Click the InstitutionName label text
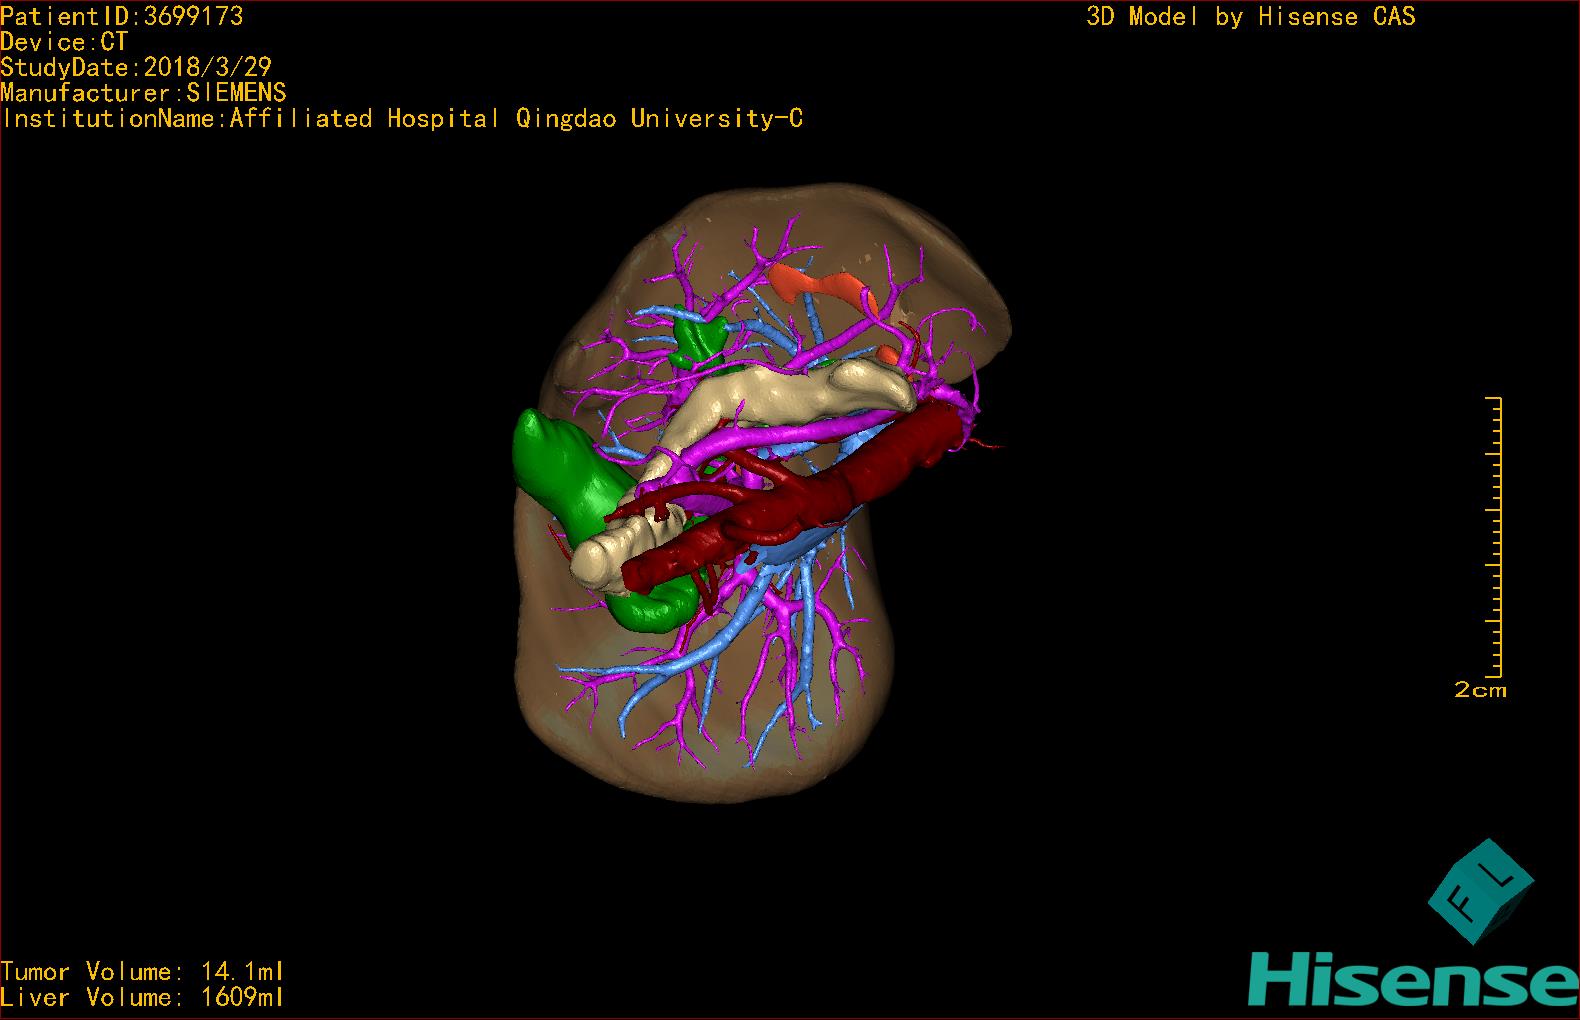This screenshot has width=1580, height=1020. [x=402, y=119]
